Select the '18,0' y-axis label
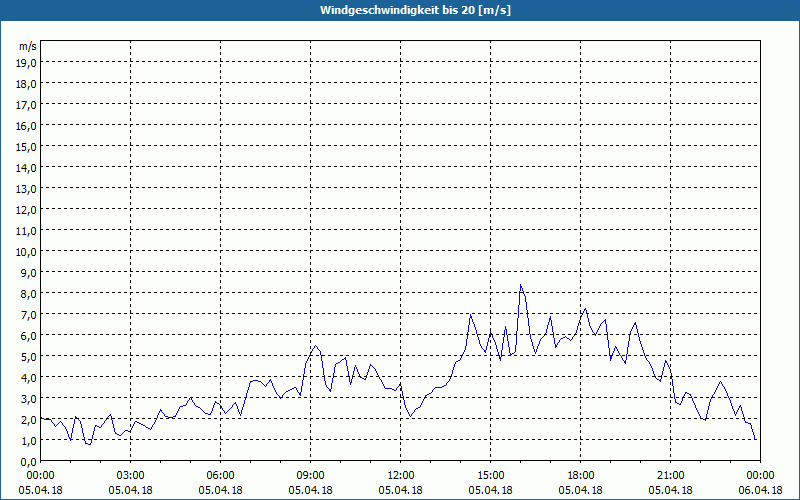 tap(26, 84)
